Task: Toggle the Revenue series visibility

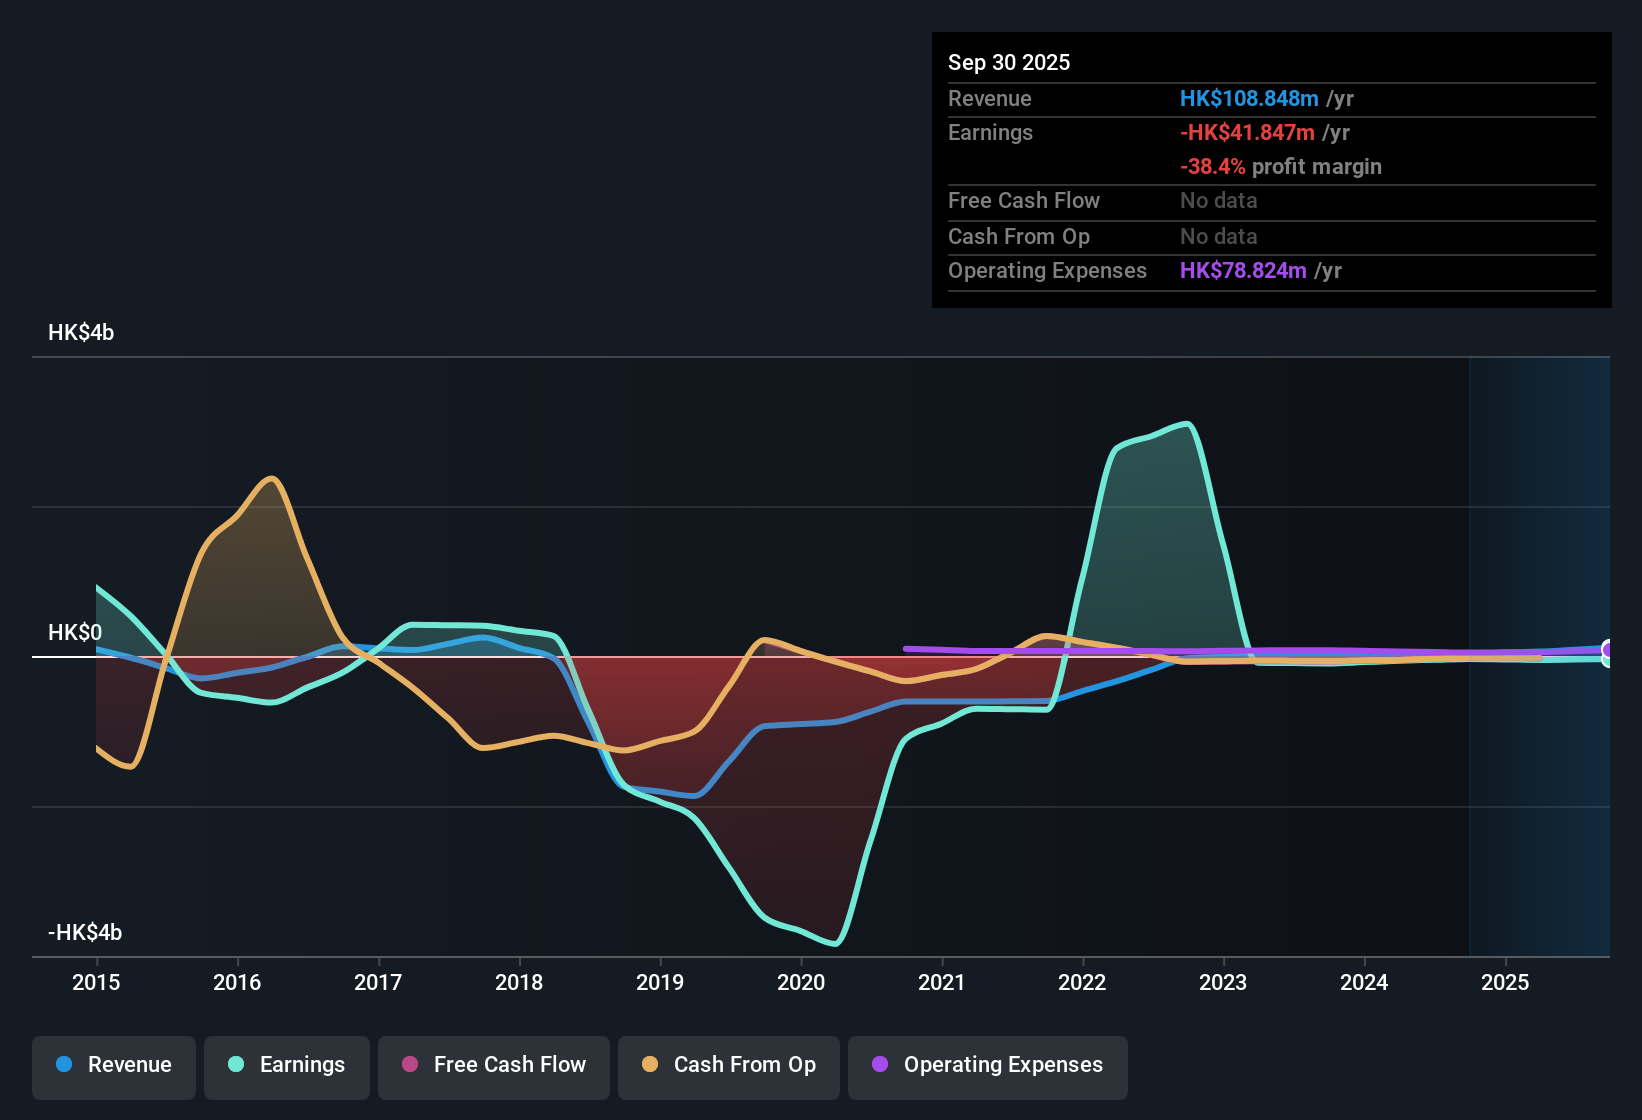Action: (113, 1065)
